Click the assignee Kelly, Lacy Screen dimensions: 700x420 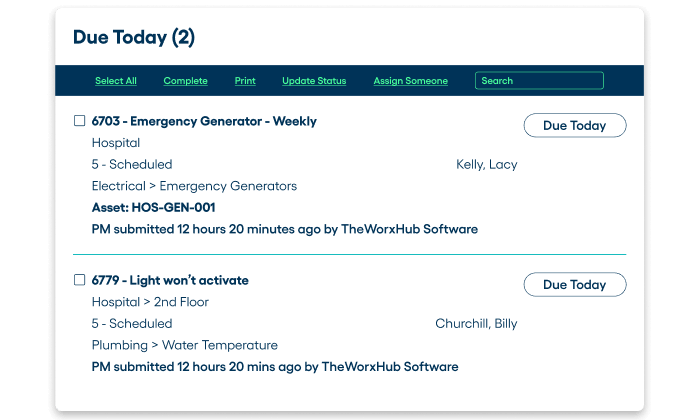point(487,164)
